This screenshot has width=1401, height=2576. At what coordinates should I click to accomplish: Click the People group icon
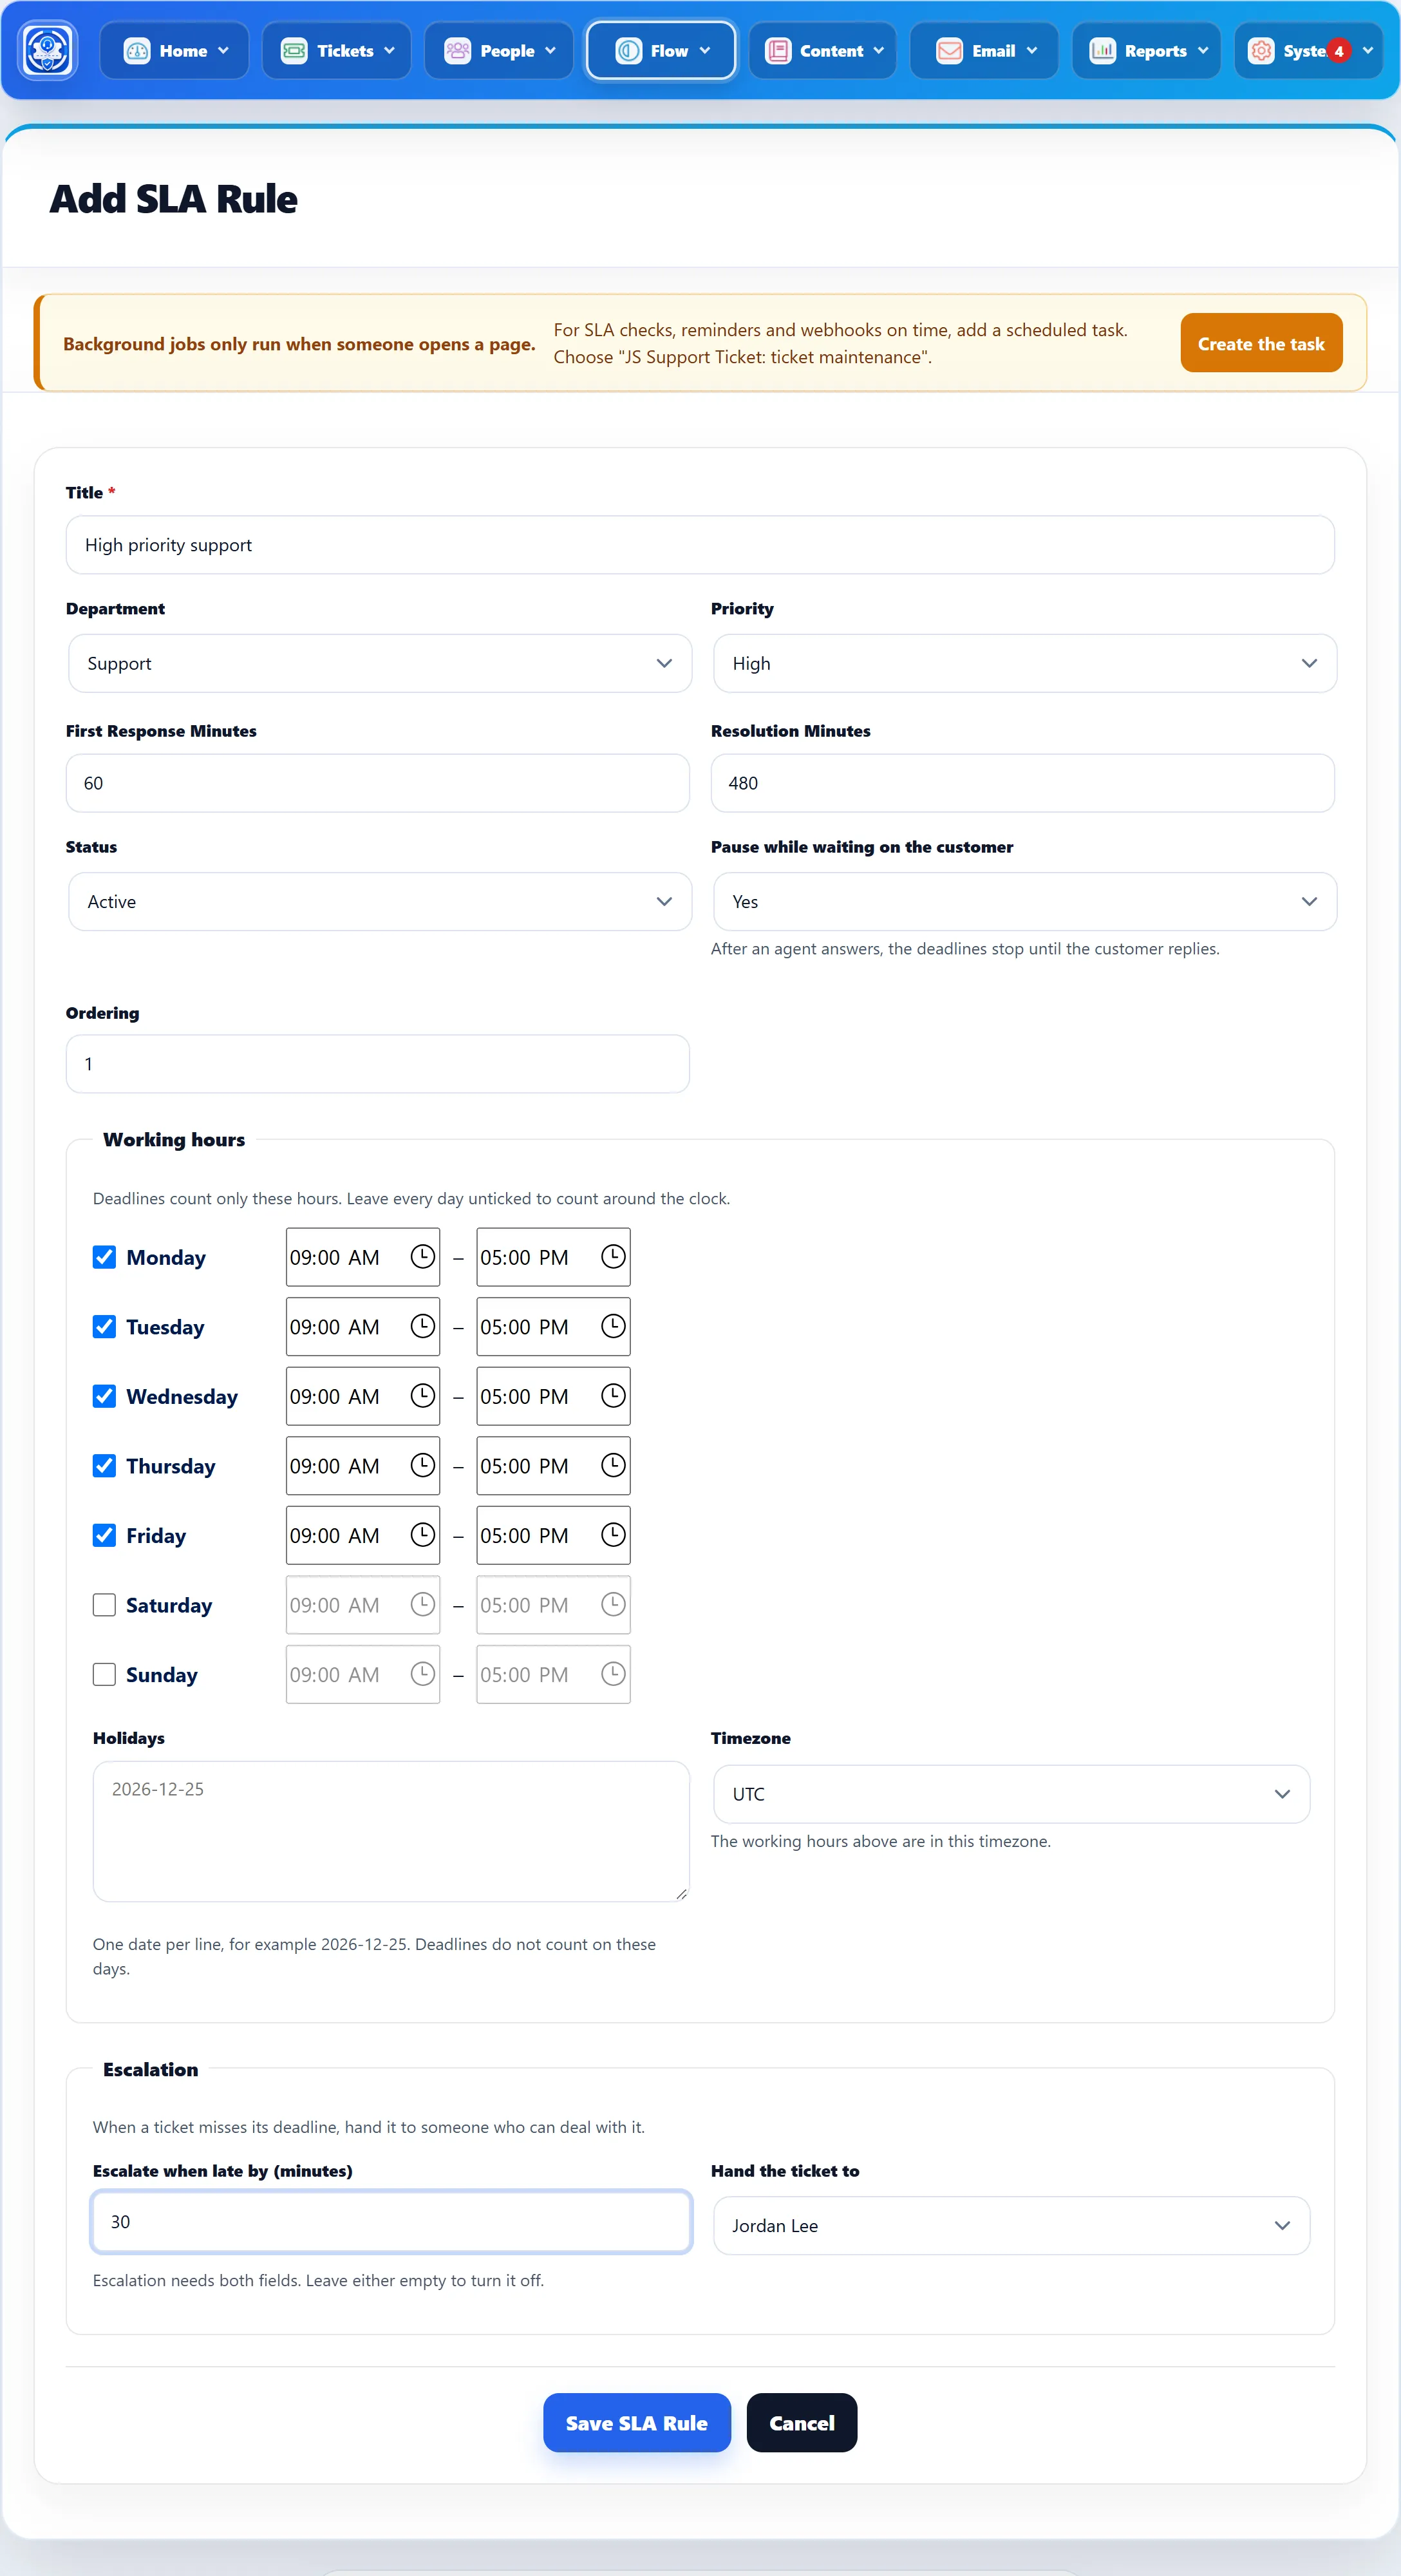click(457, 51)
